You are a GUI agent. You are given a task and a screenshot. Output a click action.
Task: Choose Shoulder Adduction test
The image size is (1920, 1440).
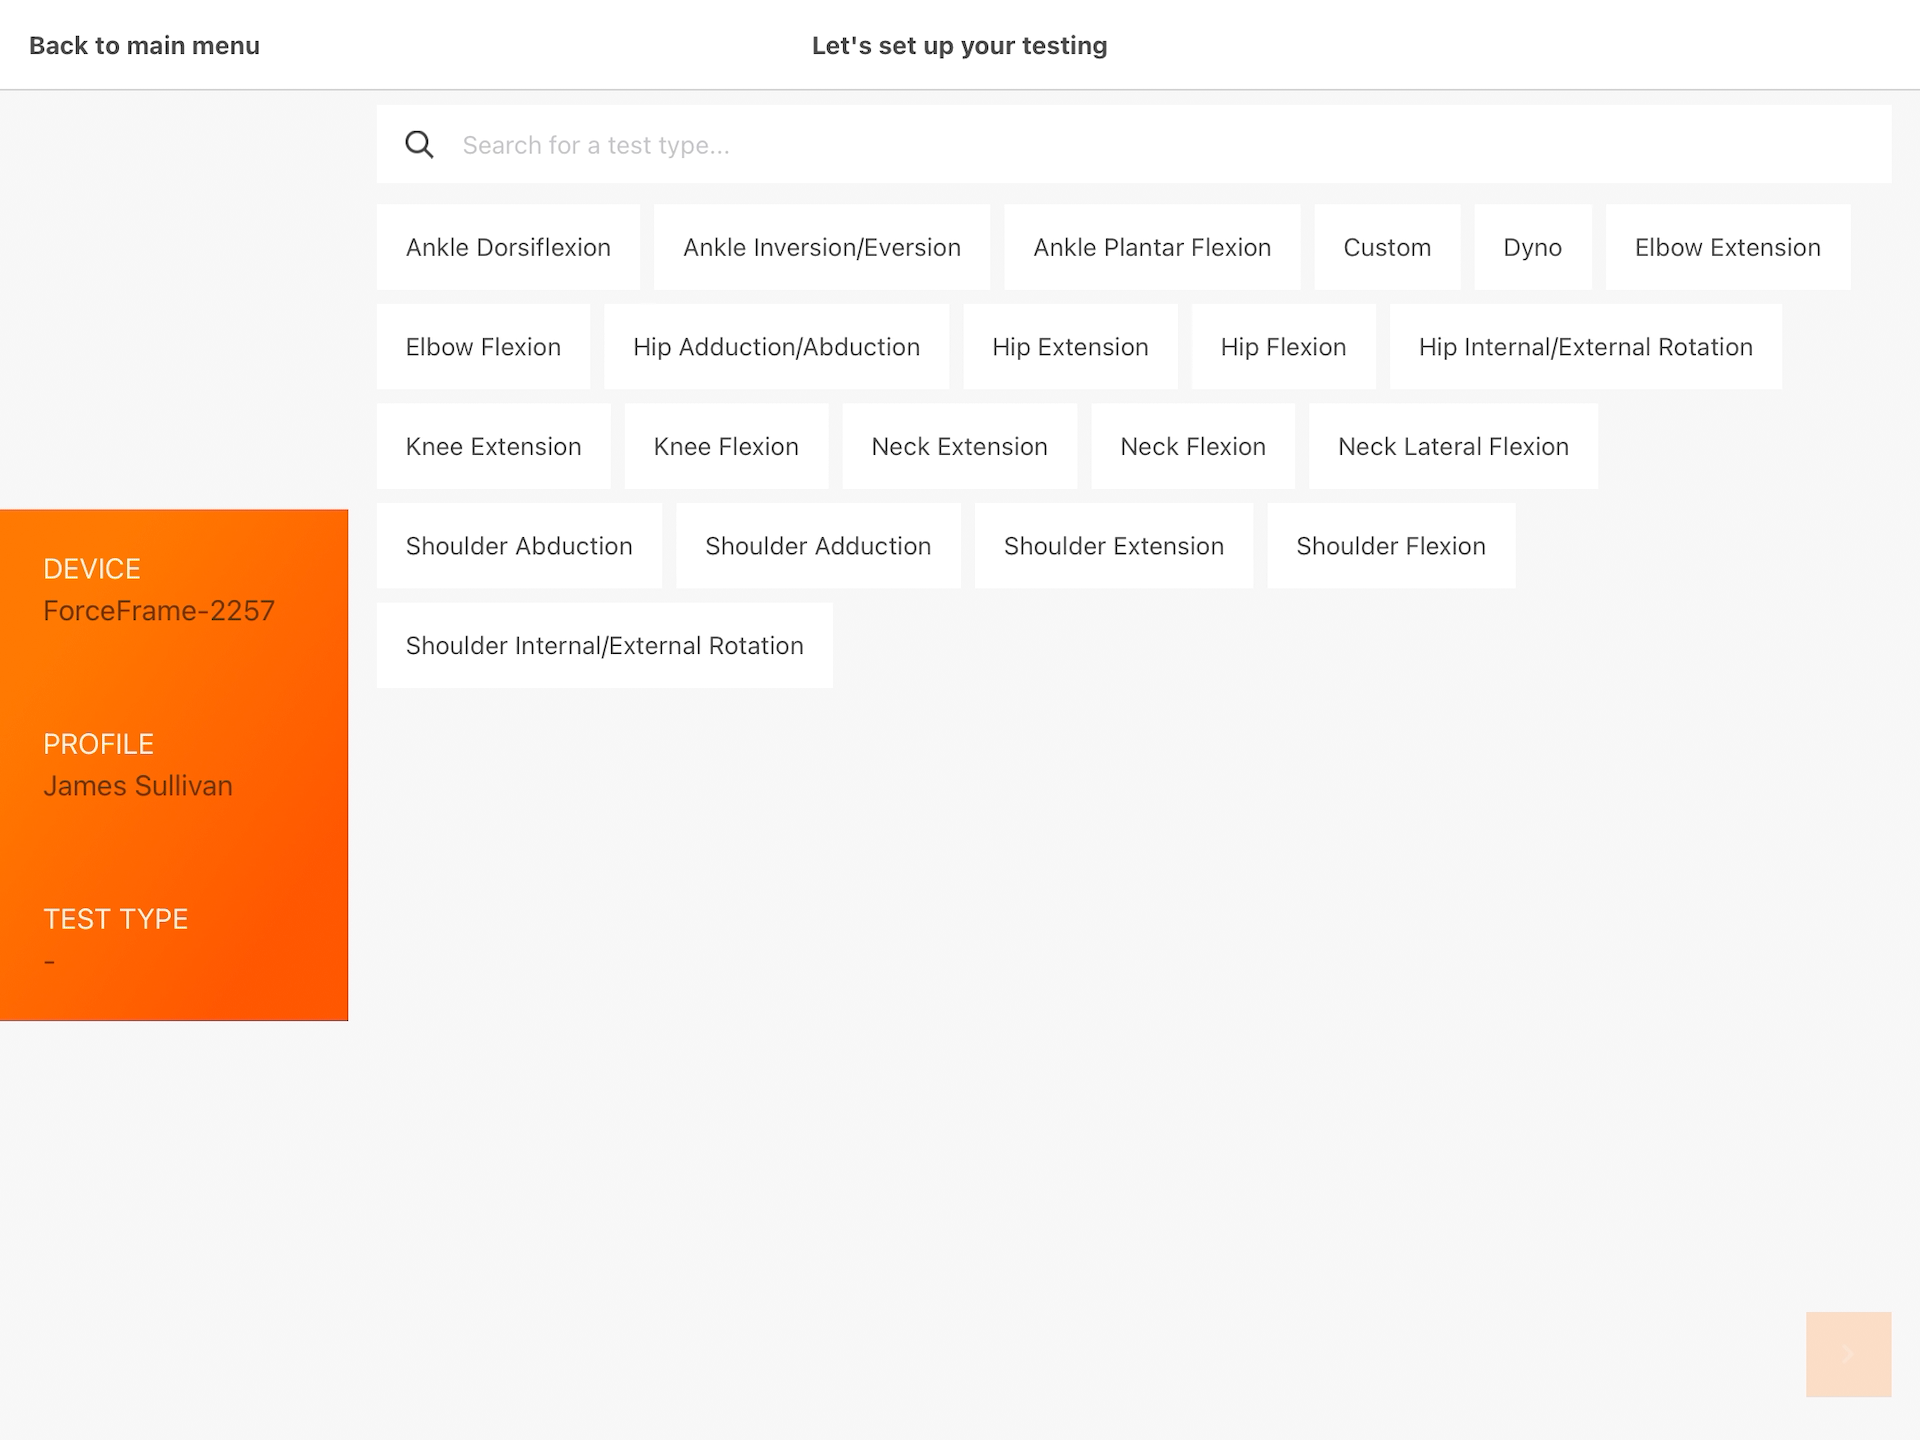(818, 546)
